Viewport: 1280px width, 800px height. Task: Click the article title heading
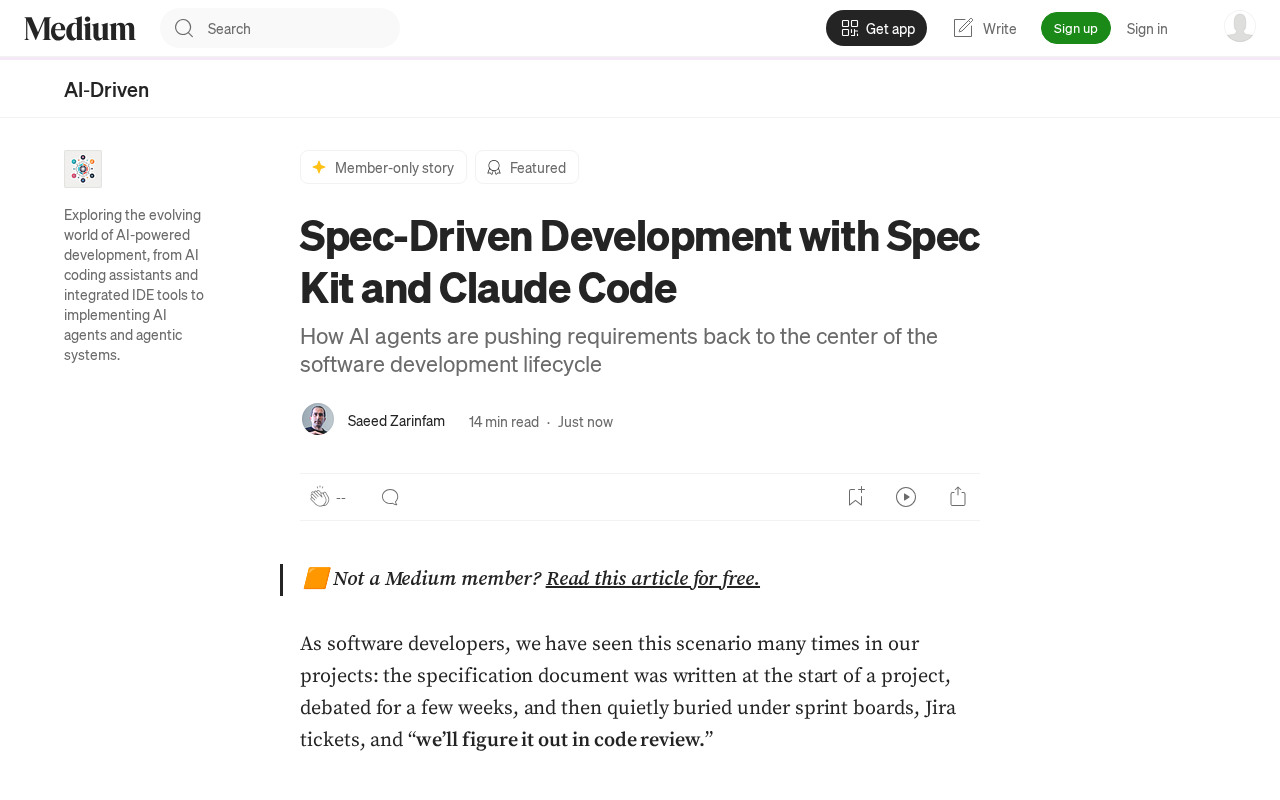[640, 262]
